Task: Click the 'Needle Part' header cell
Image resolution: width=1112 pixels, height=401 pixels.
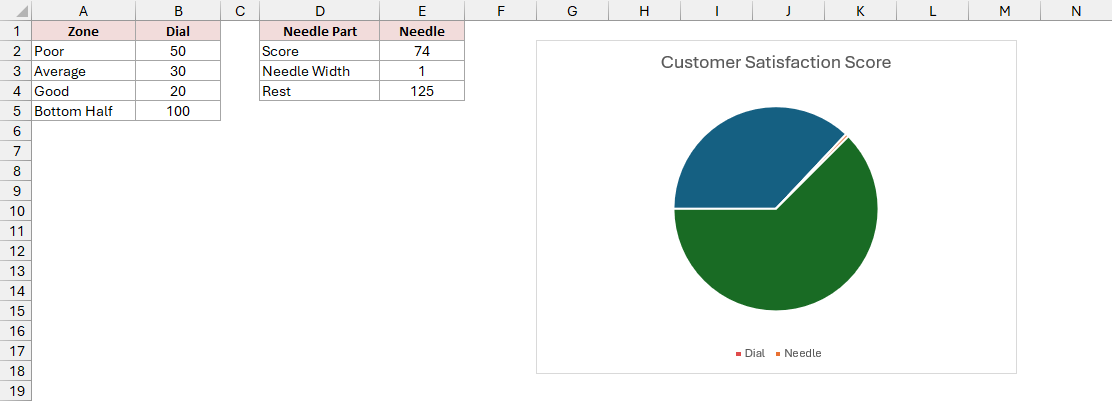Action: click(319, 31)
